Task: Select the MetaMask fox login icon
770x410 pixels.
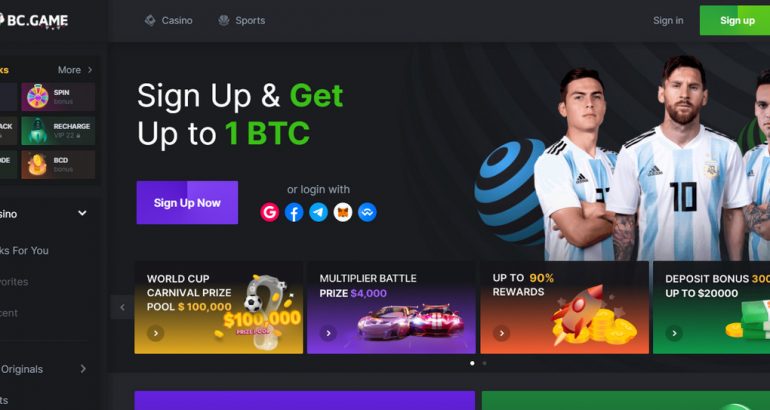Action: pos(343,212)
